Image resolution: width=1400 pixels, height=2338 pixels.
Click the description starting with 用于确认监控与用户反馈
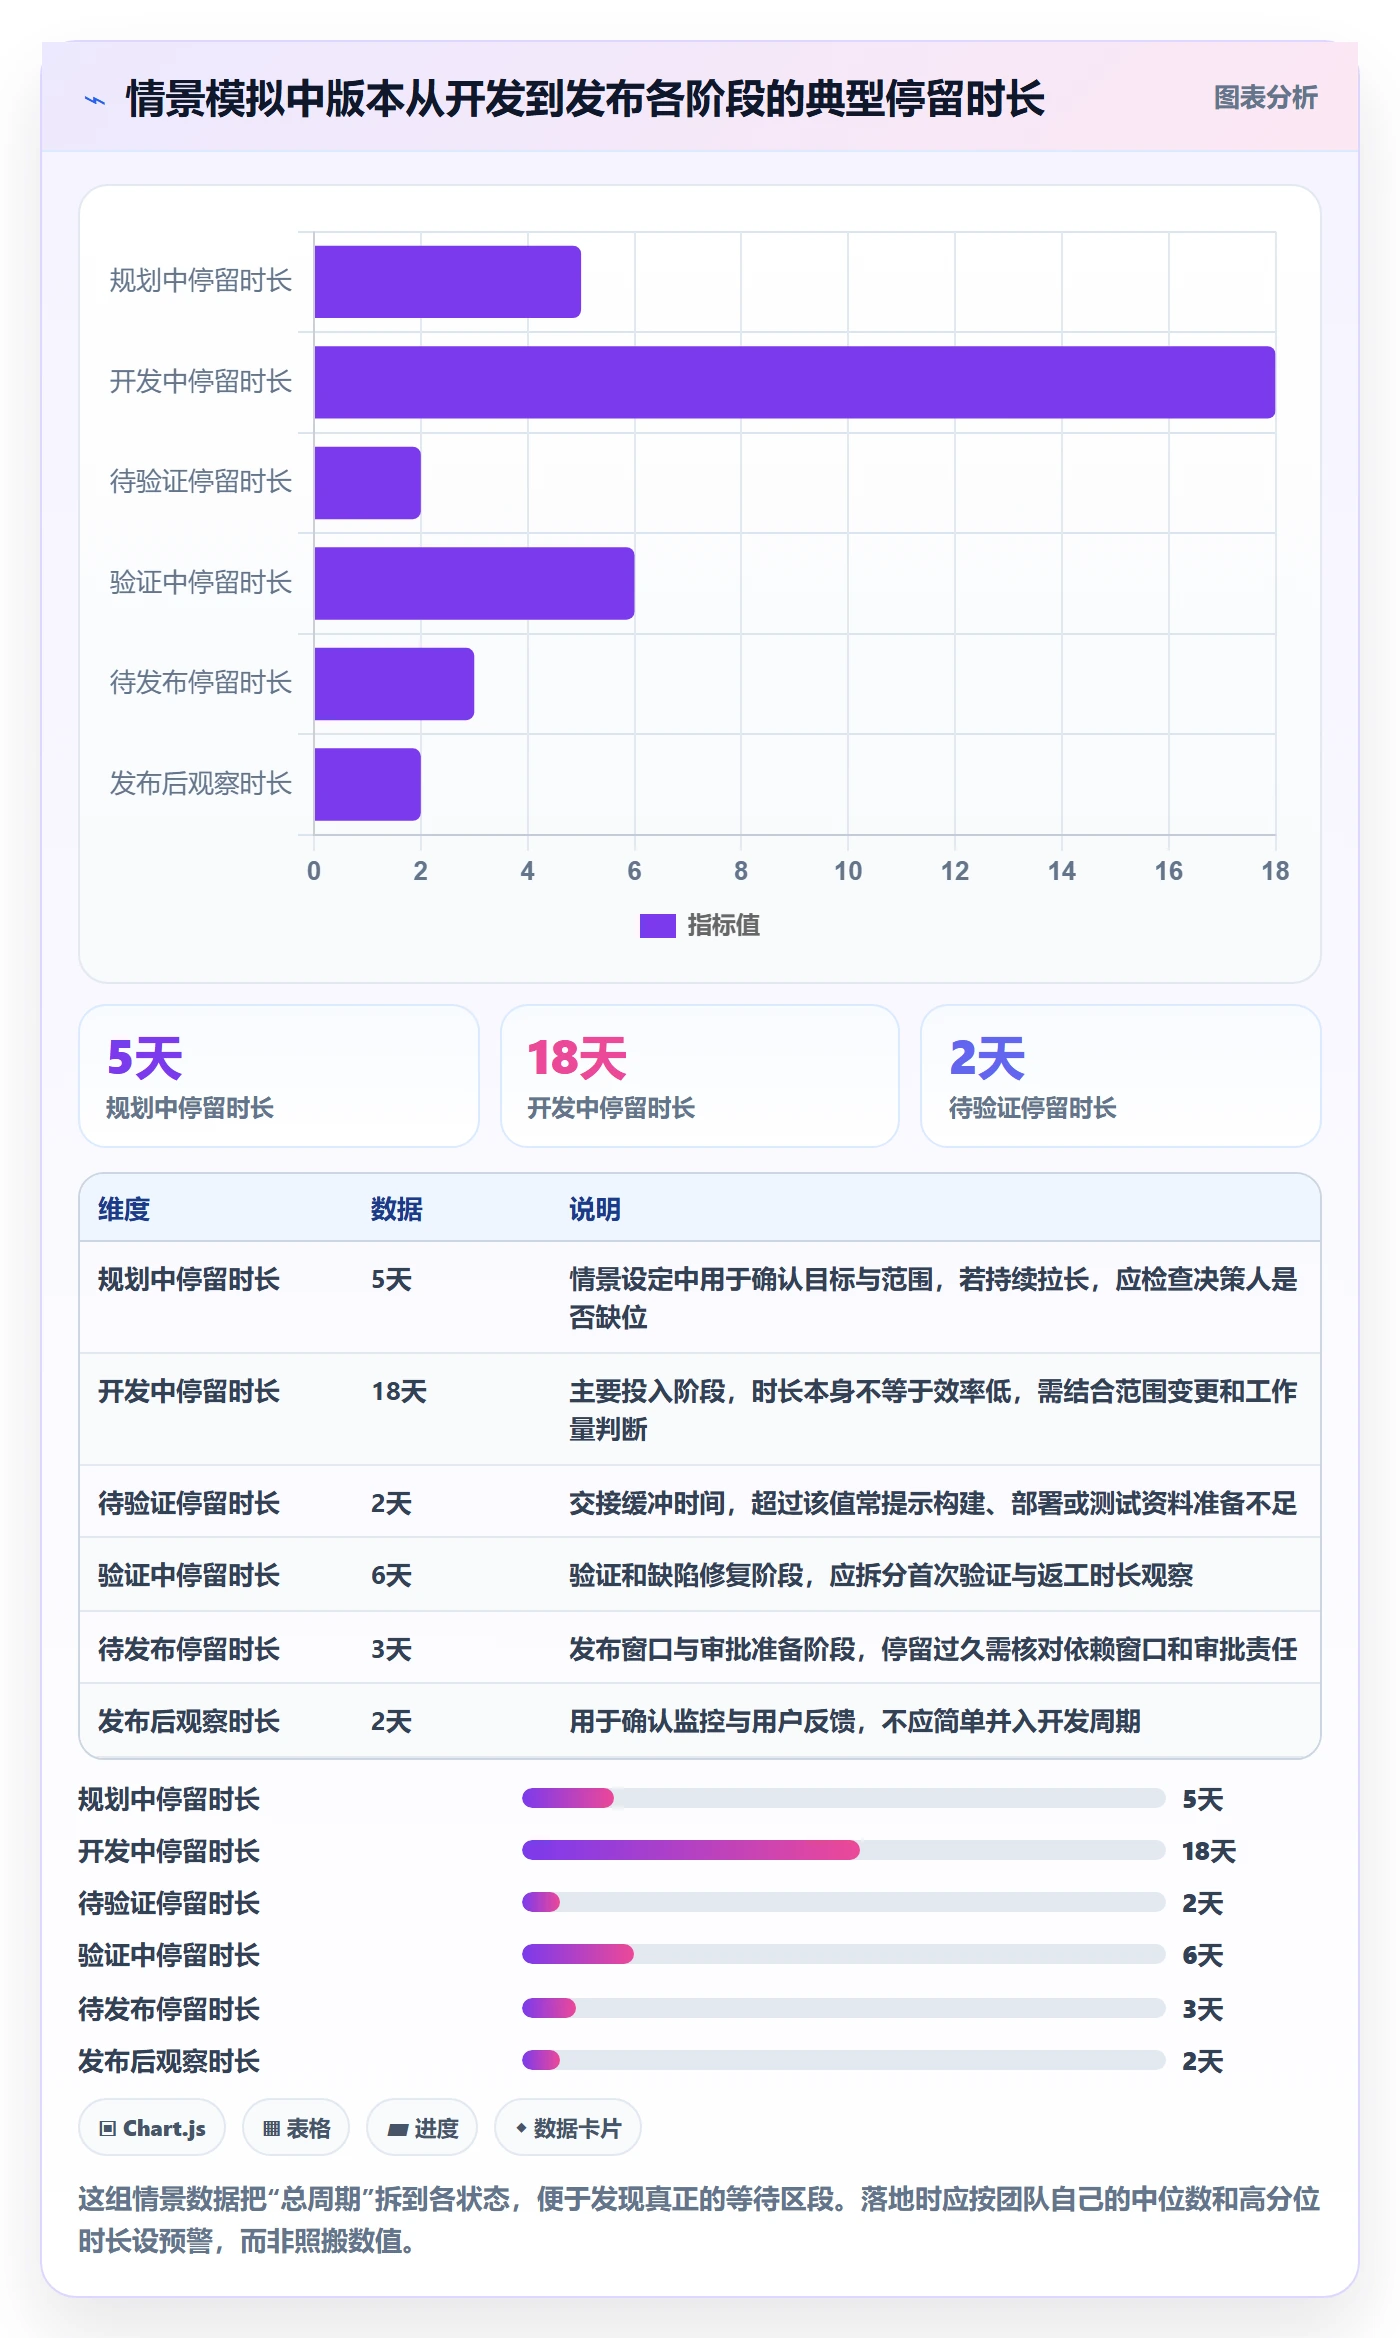coord(855,1721)
